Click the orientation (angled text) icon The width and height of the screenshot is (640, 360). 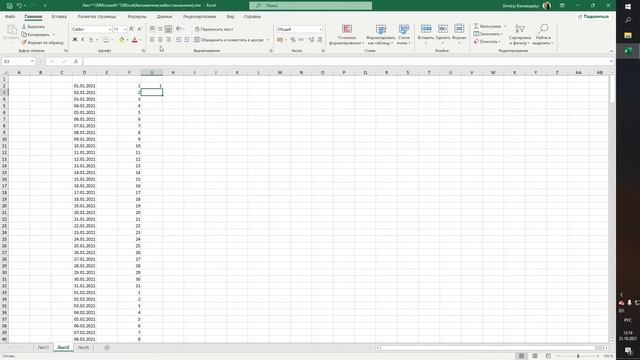point(179,29)
